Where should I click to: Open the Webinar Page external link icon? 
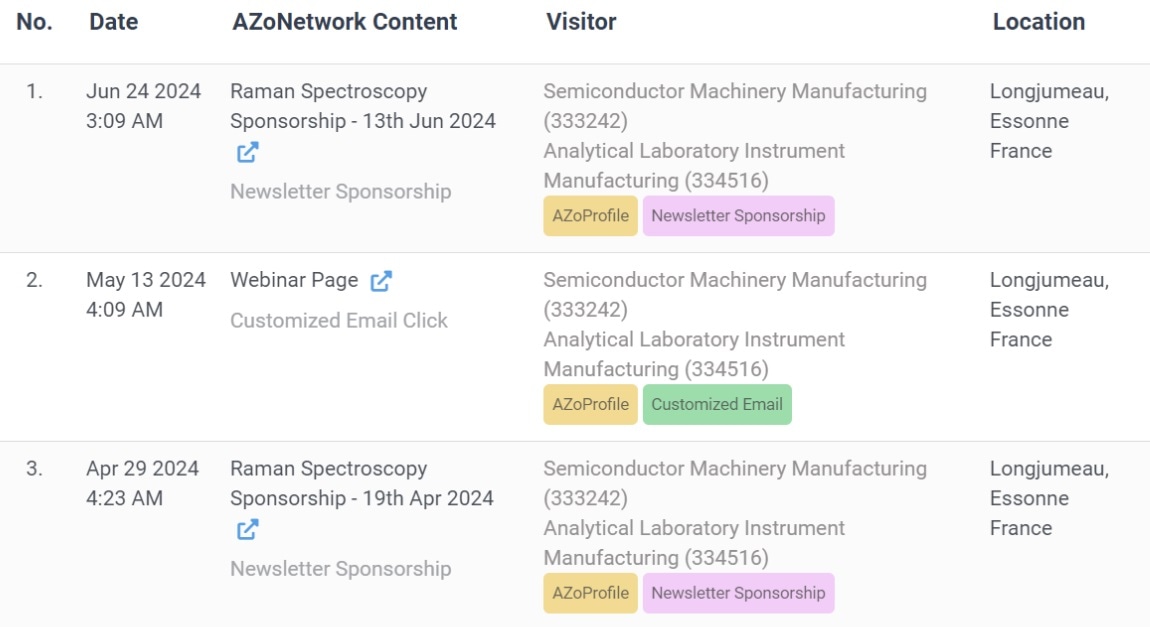tap(381, 281)
